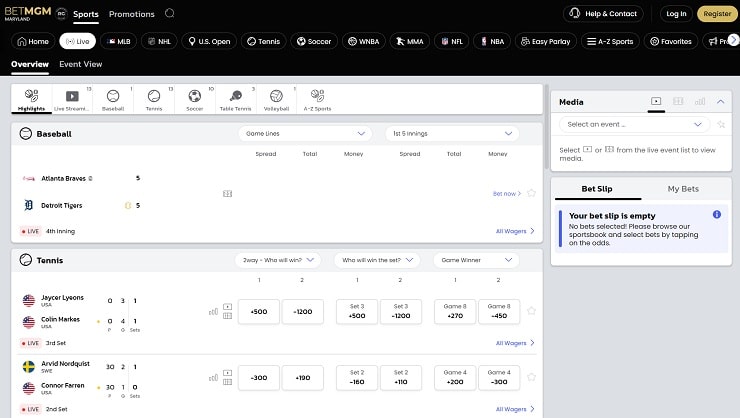Open 2way - Who will win dropdown

(x=278, y=260)
